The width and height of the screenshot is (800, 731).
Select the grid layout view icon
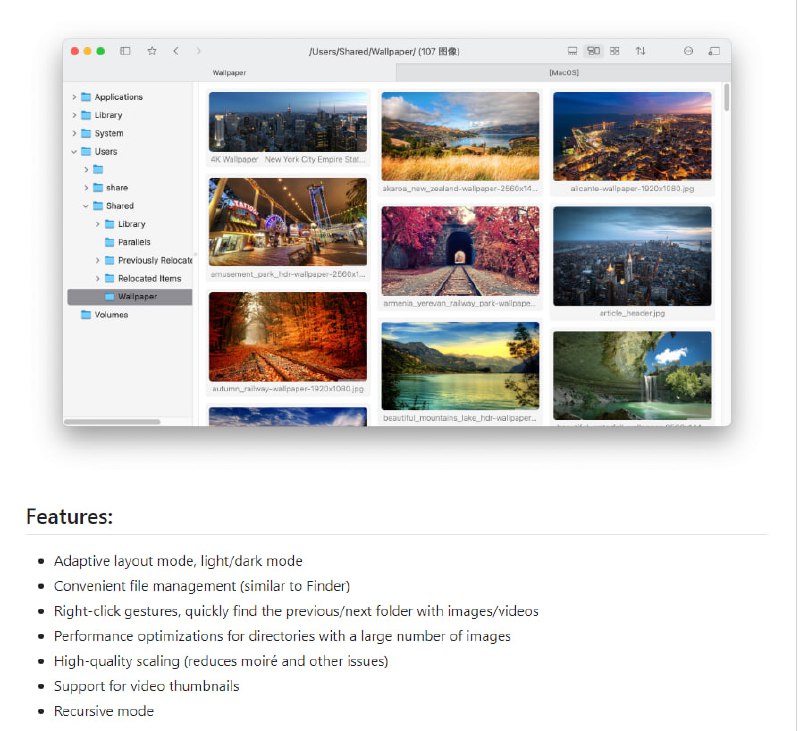tap(615, 51)
